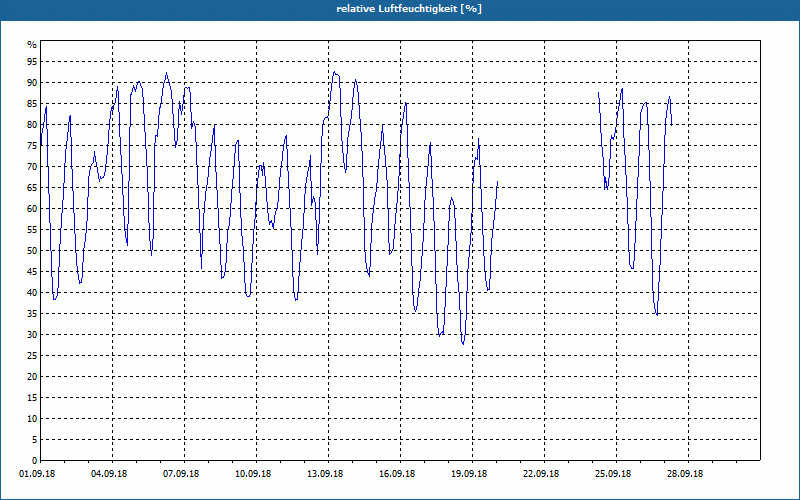The width and height of the screenshot is (800, 500).
Task: Select the 16.09.18 date label
Action: 397,474
